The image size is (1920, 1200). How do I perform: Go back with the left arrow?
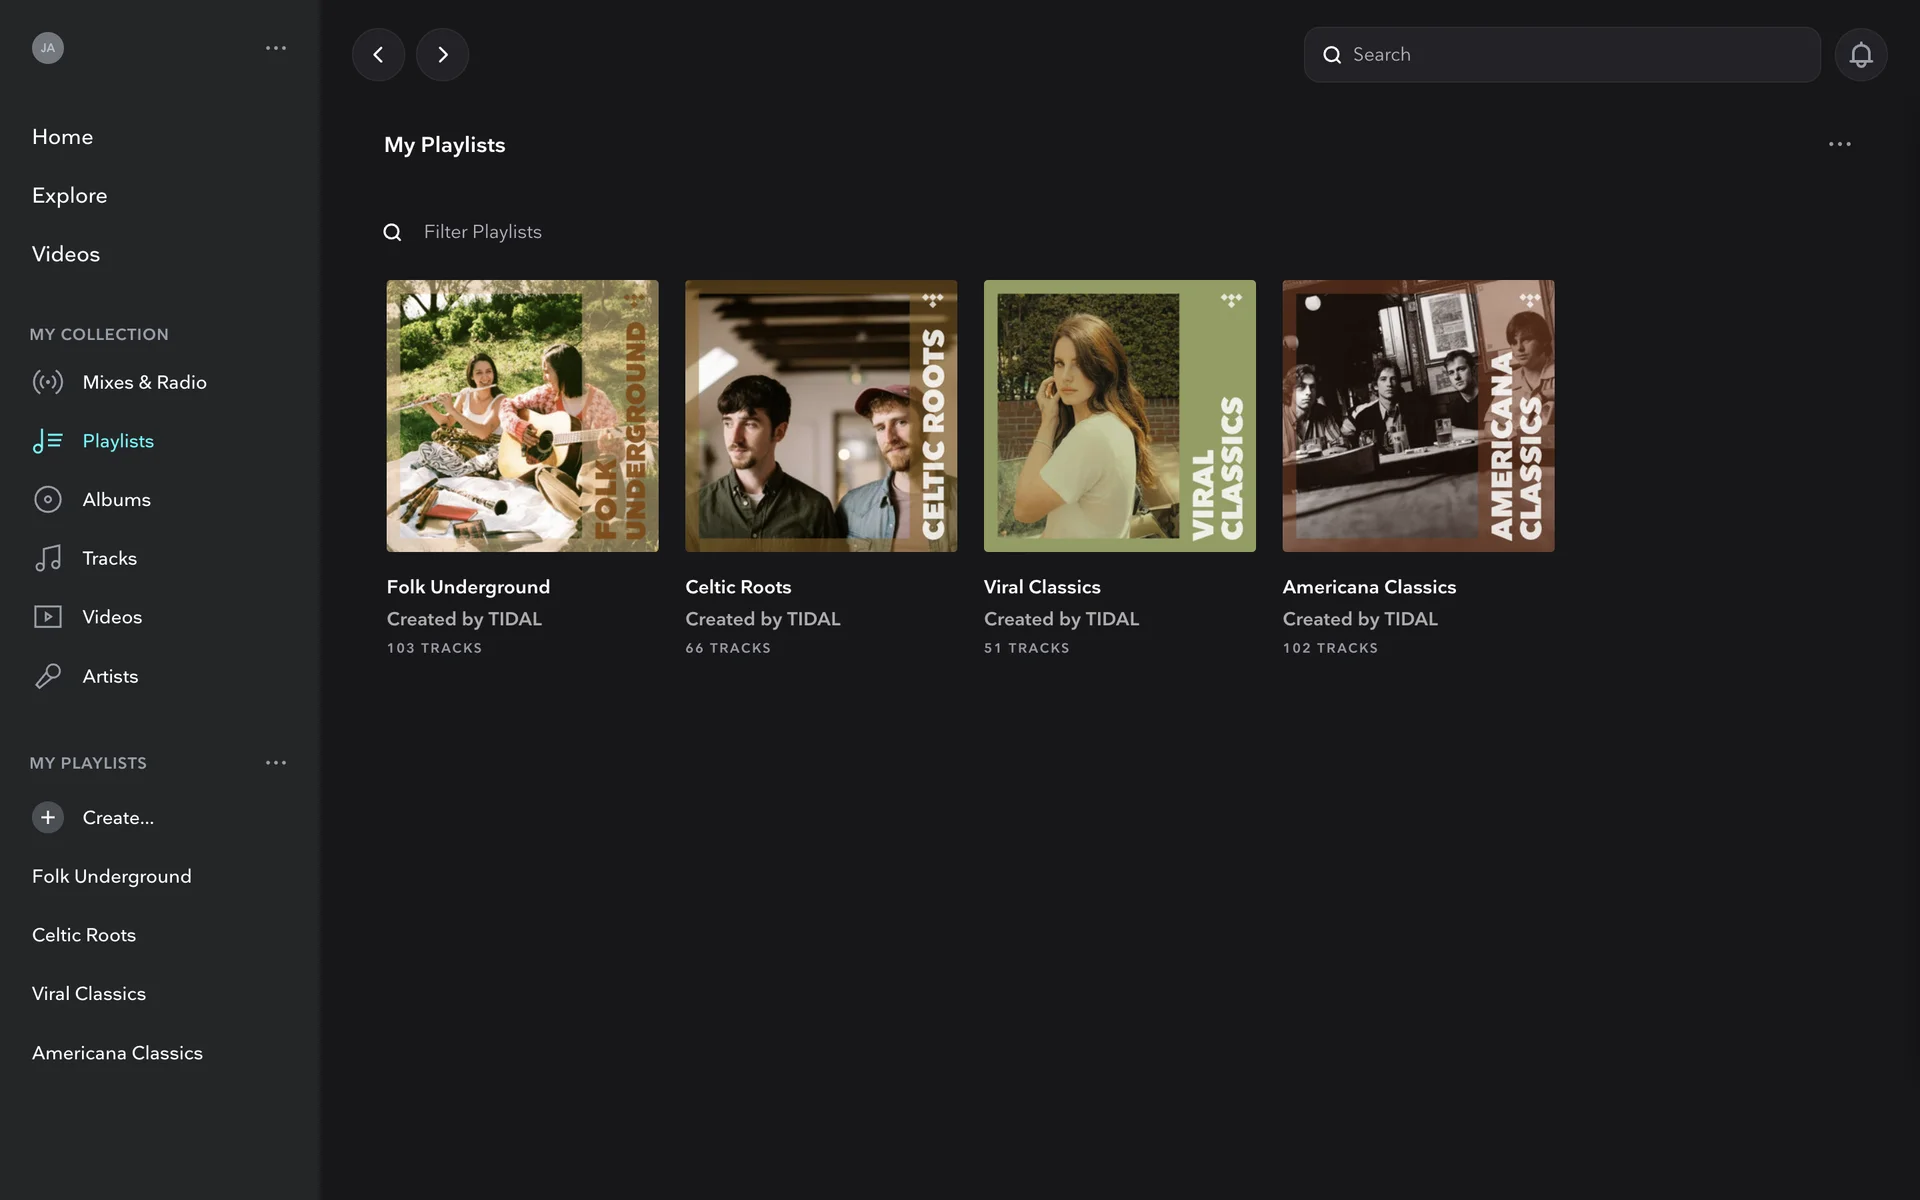point(378,55)
